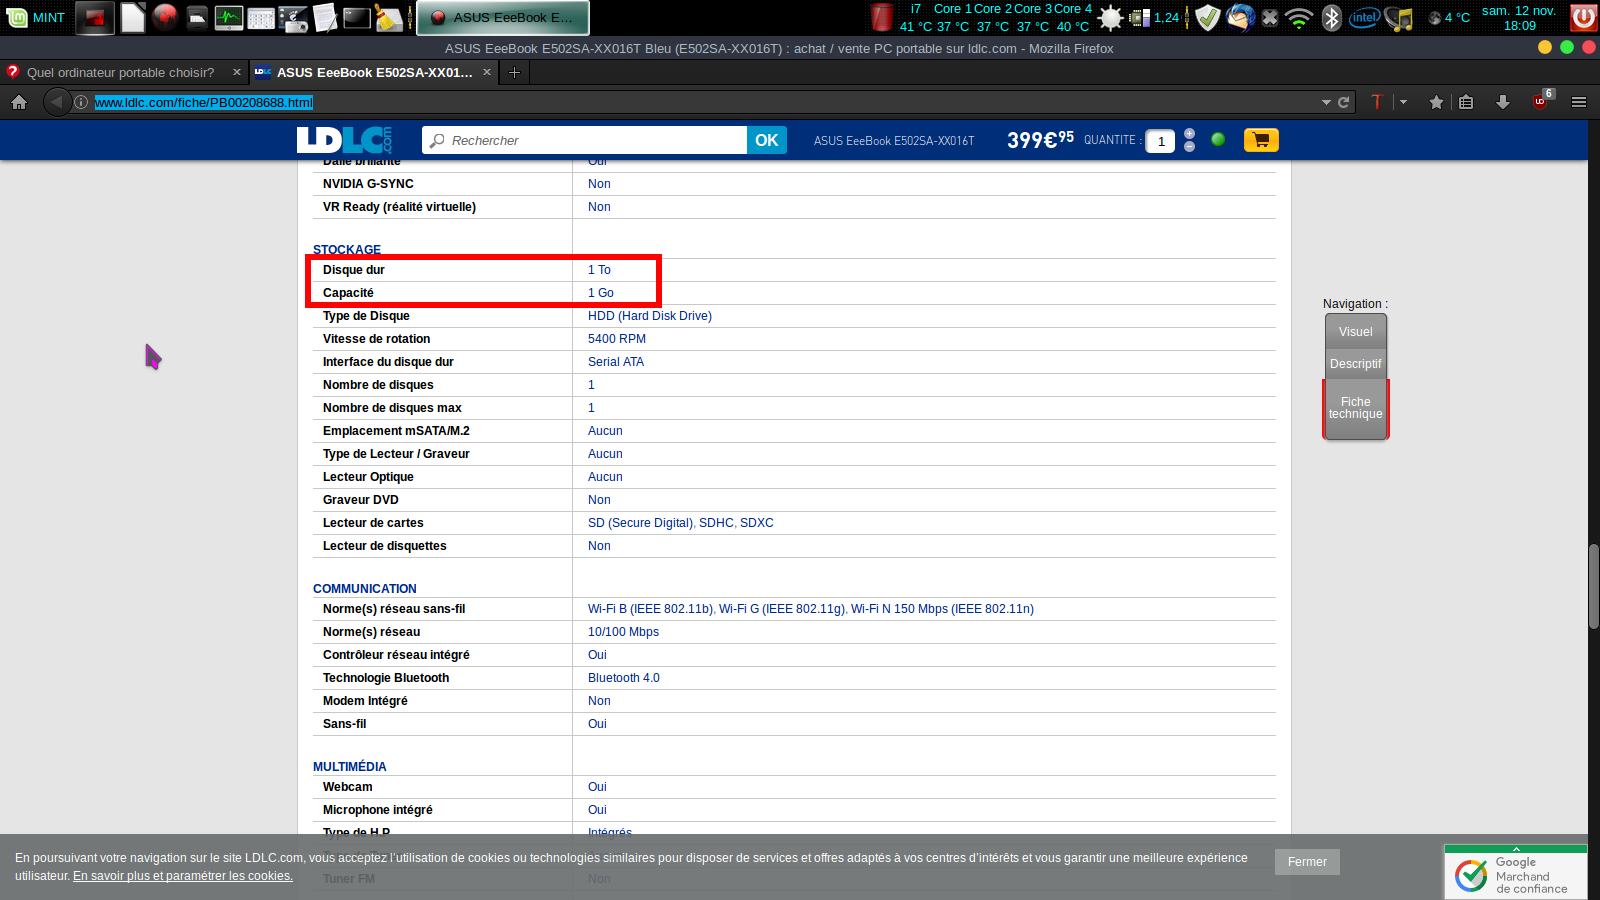This screenshot has height=900, width=1600.
Task: Click the red power button applet
Action: pos(1583,17)
